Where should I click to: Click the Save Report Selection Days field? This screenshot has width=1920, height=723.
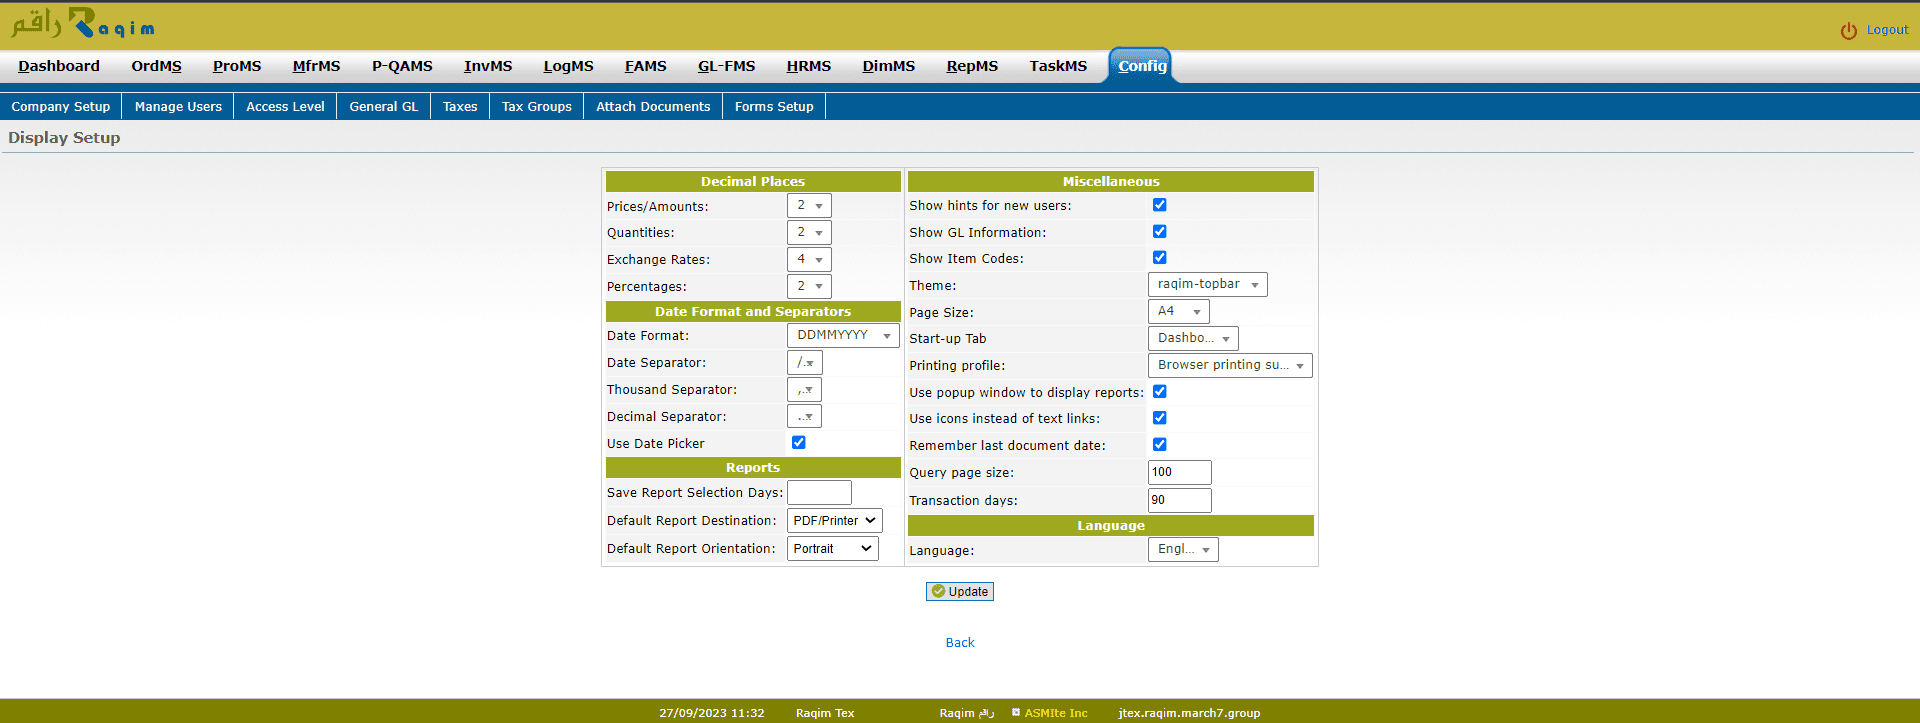pyautogui.click(x=819, y=493)
